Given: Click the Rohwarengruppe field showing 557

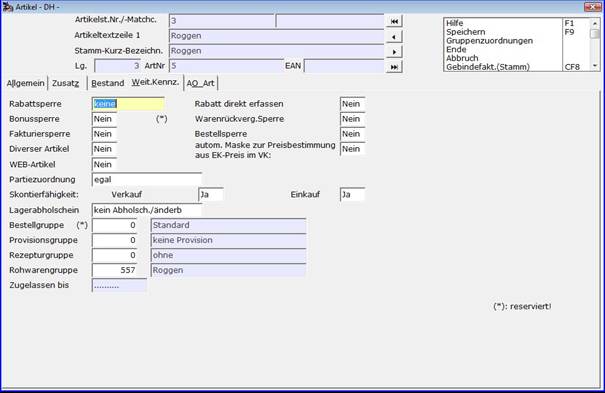Looking at the screenshot, I should [x=114, y=270].
